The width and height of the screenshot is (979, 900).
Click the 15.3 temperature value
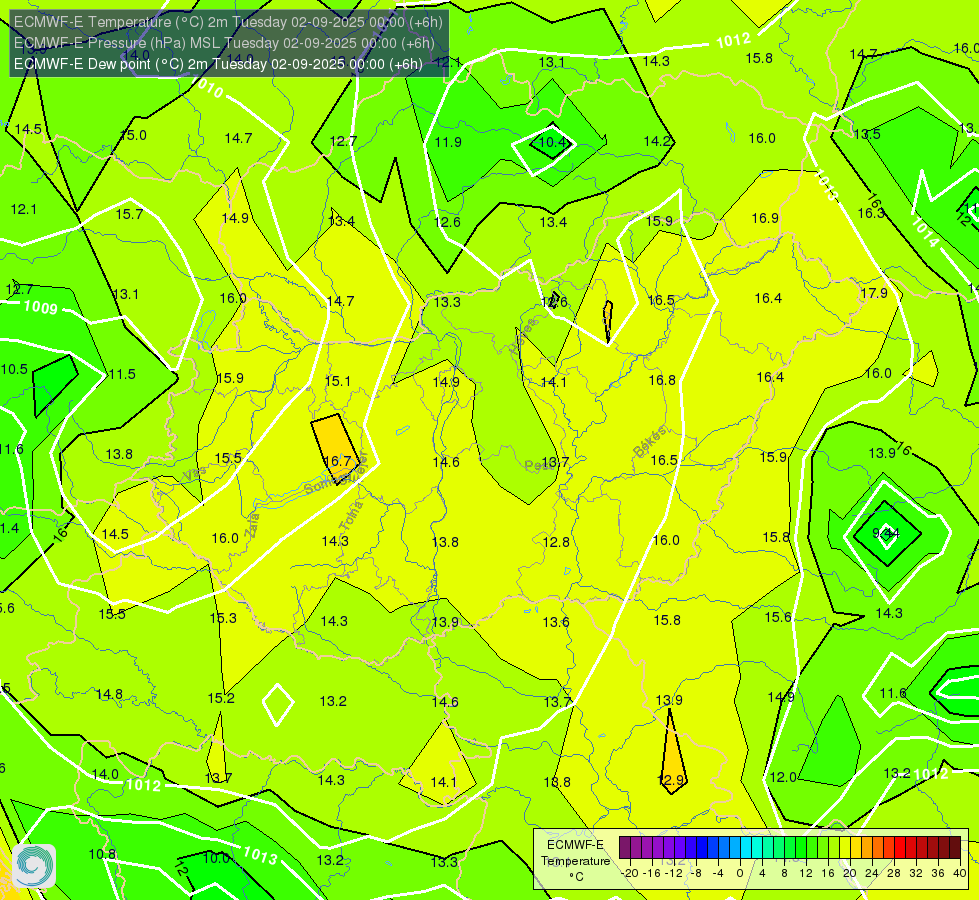223,618
